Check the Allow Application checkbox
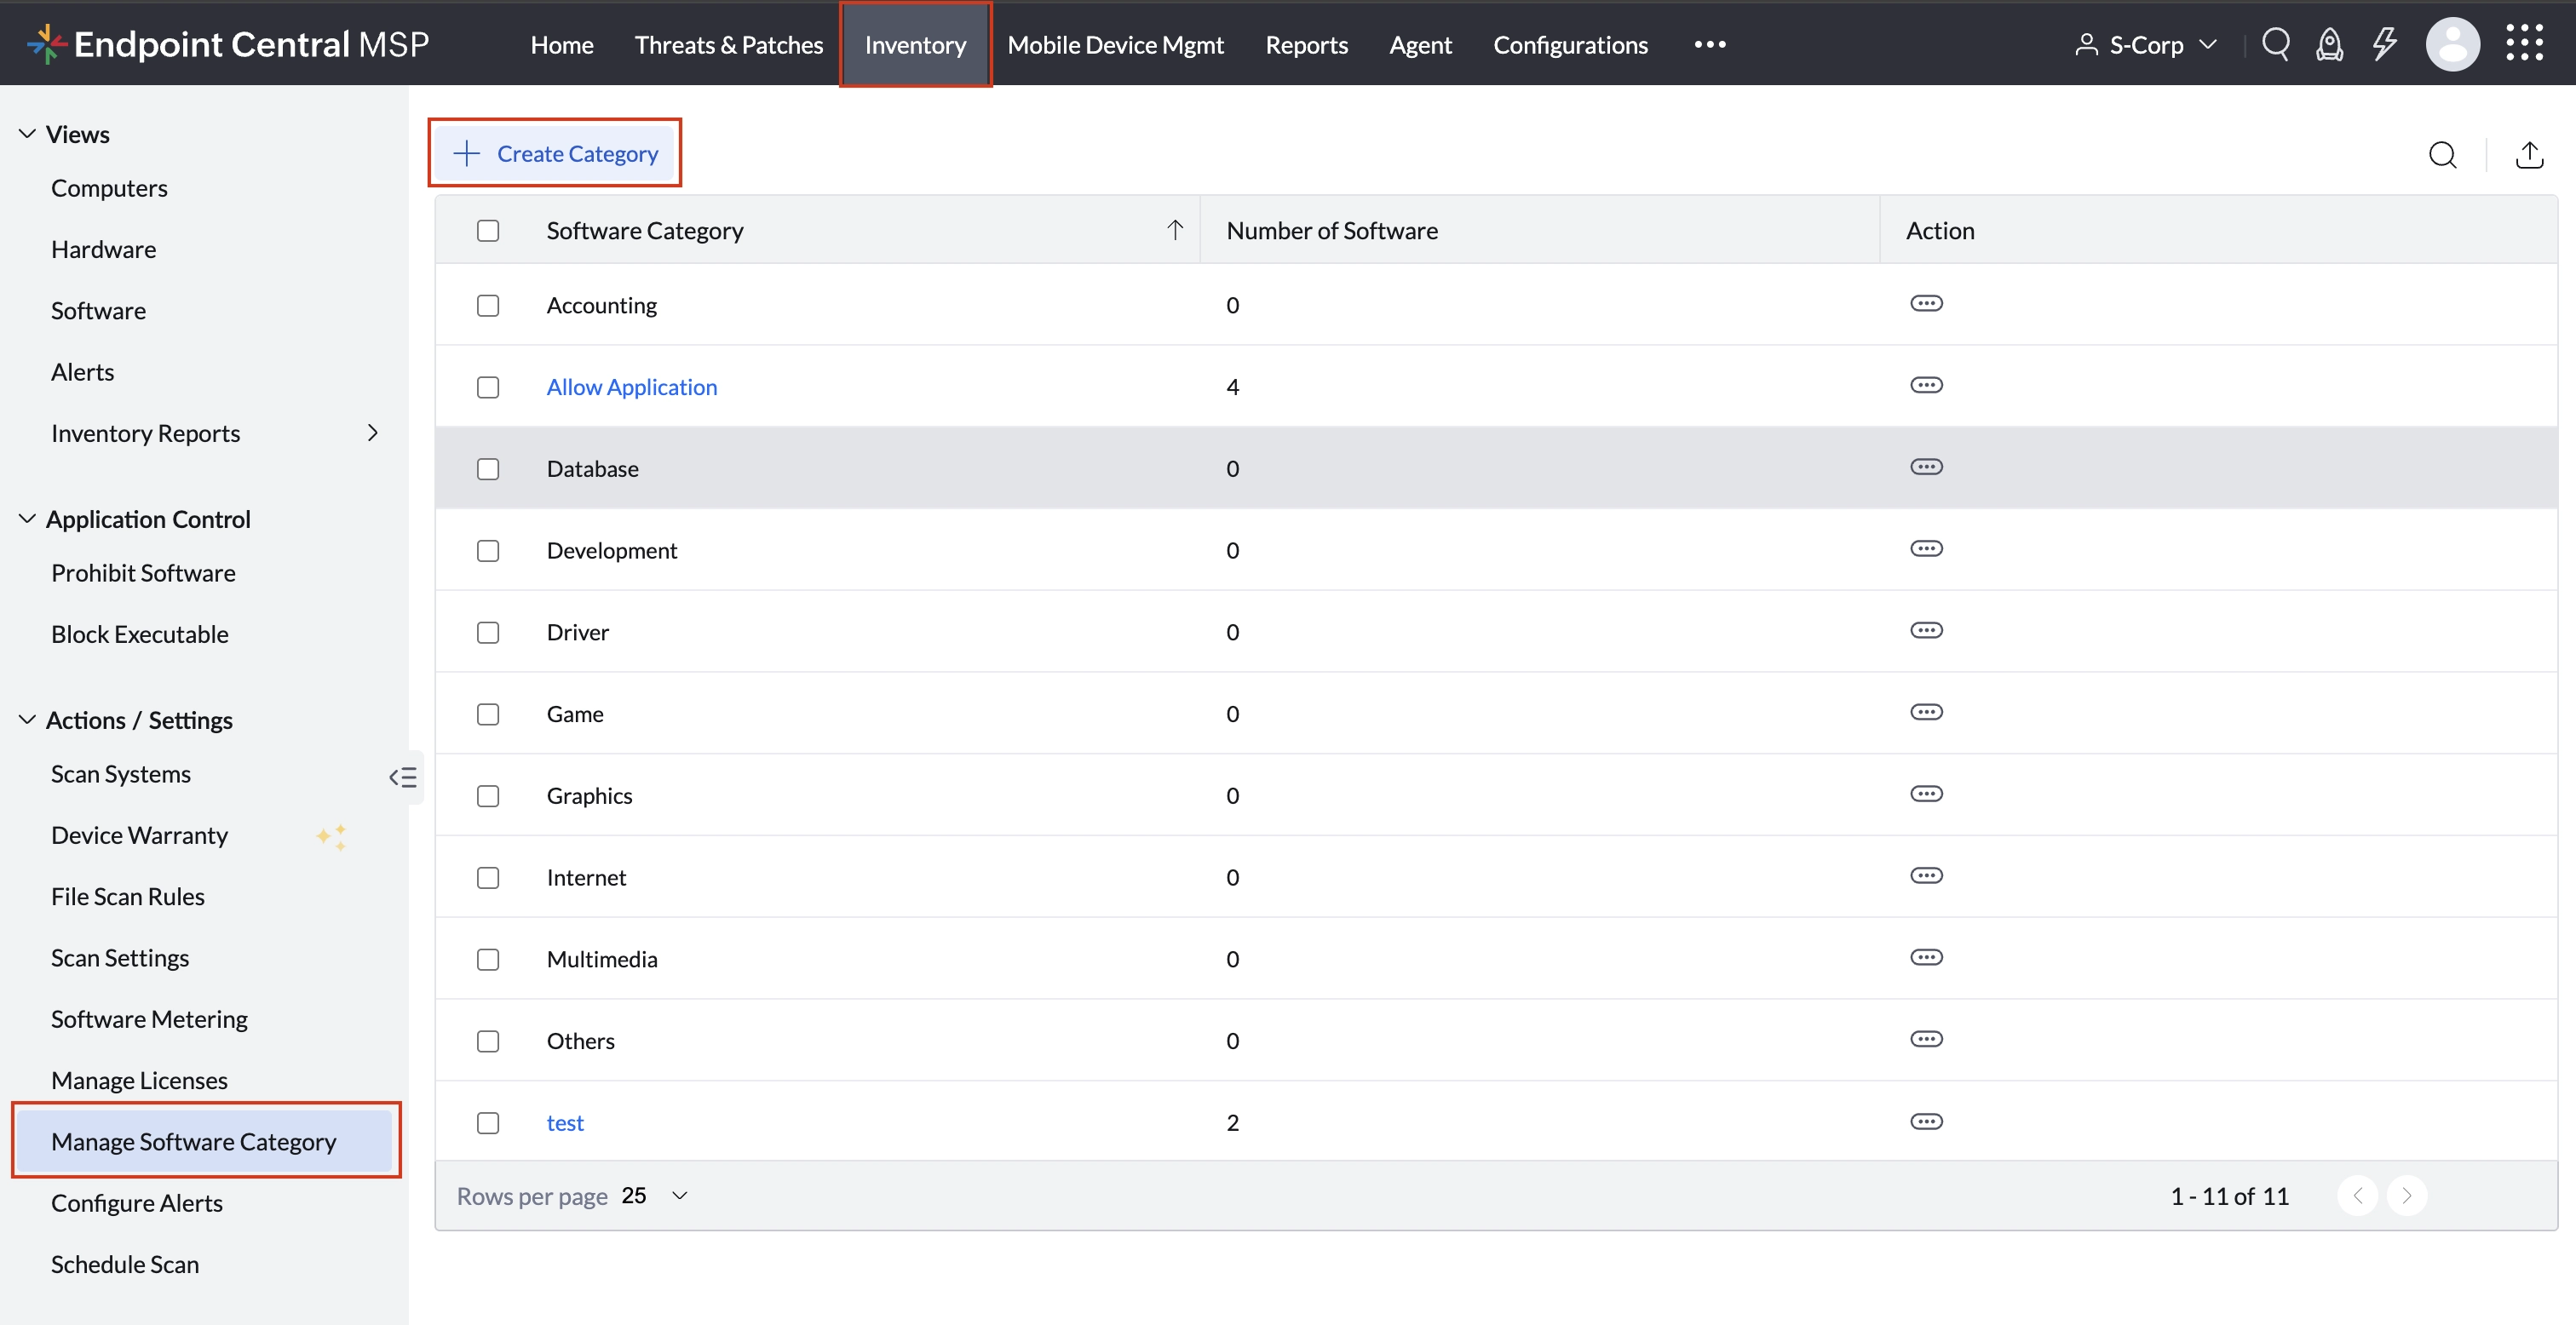The width and height of the screenshot is (2576, 1325). [x=488, y=388]
